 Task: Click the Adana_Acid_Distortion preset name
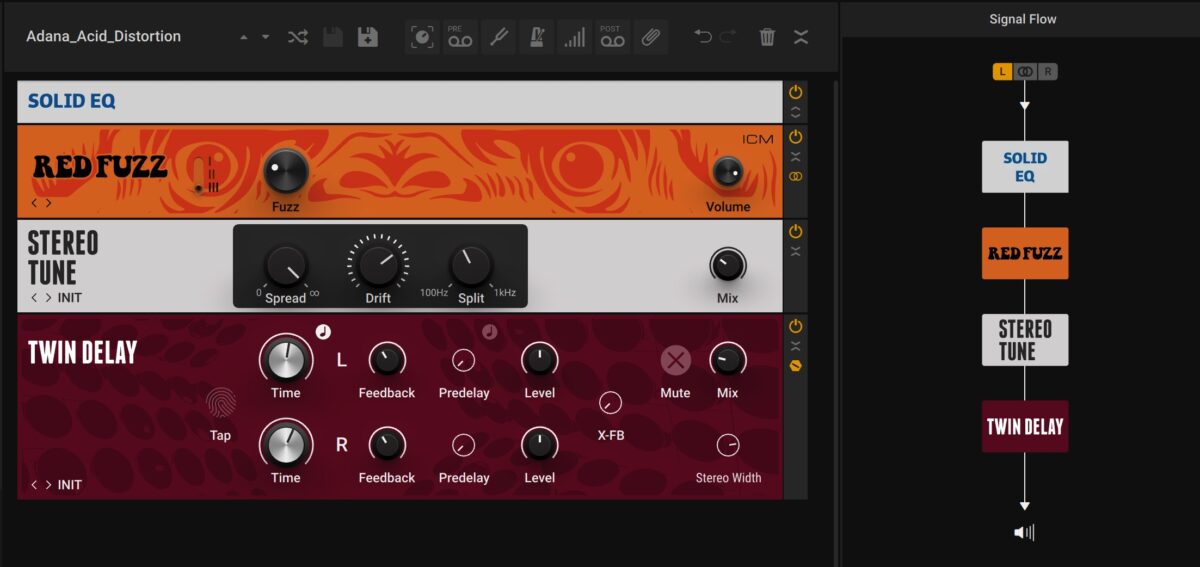point(104,36)
